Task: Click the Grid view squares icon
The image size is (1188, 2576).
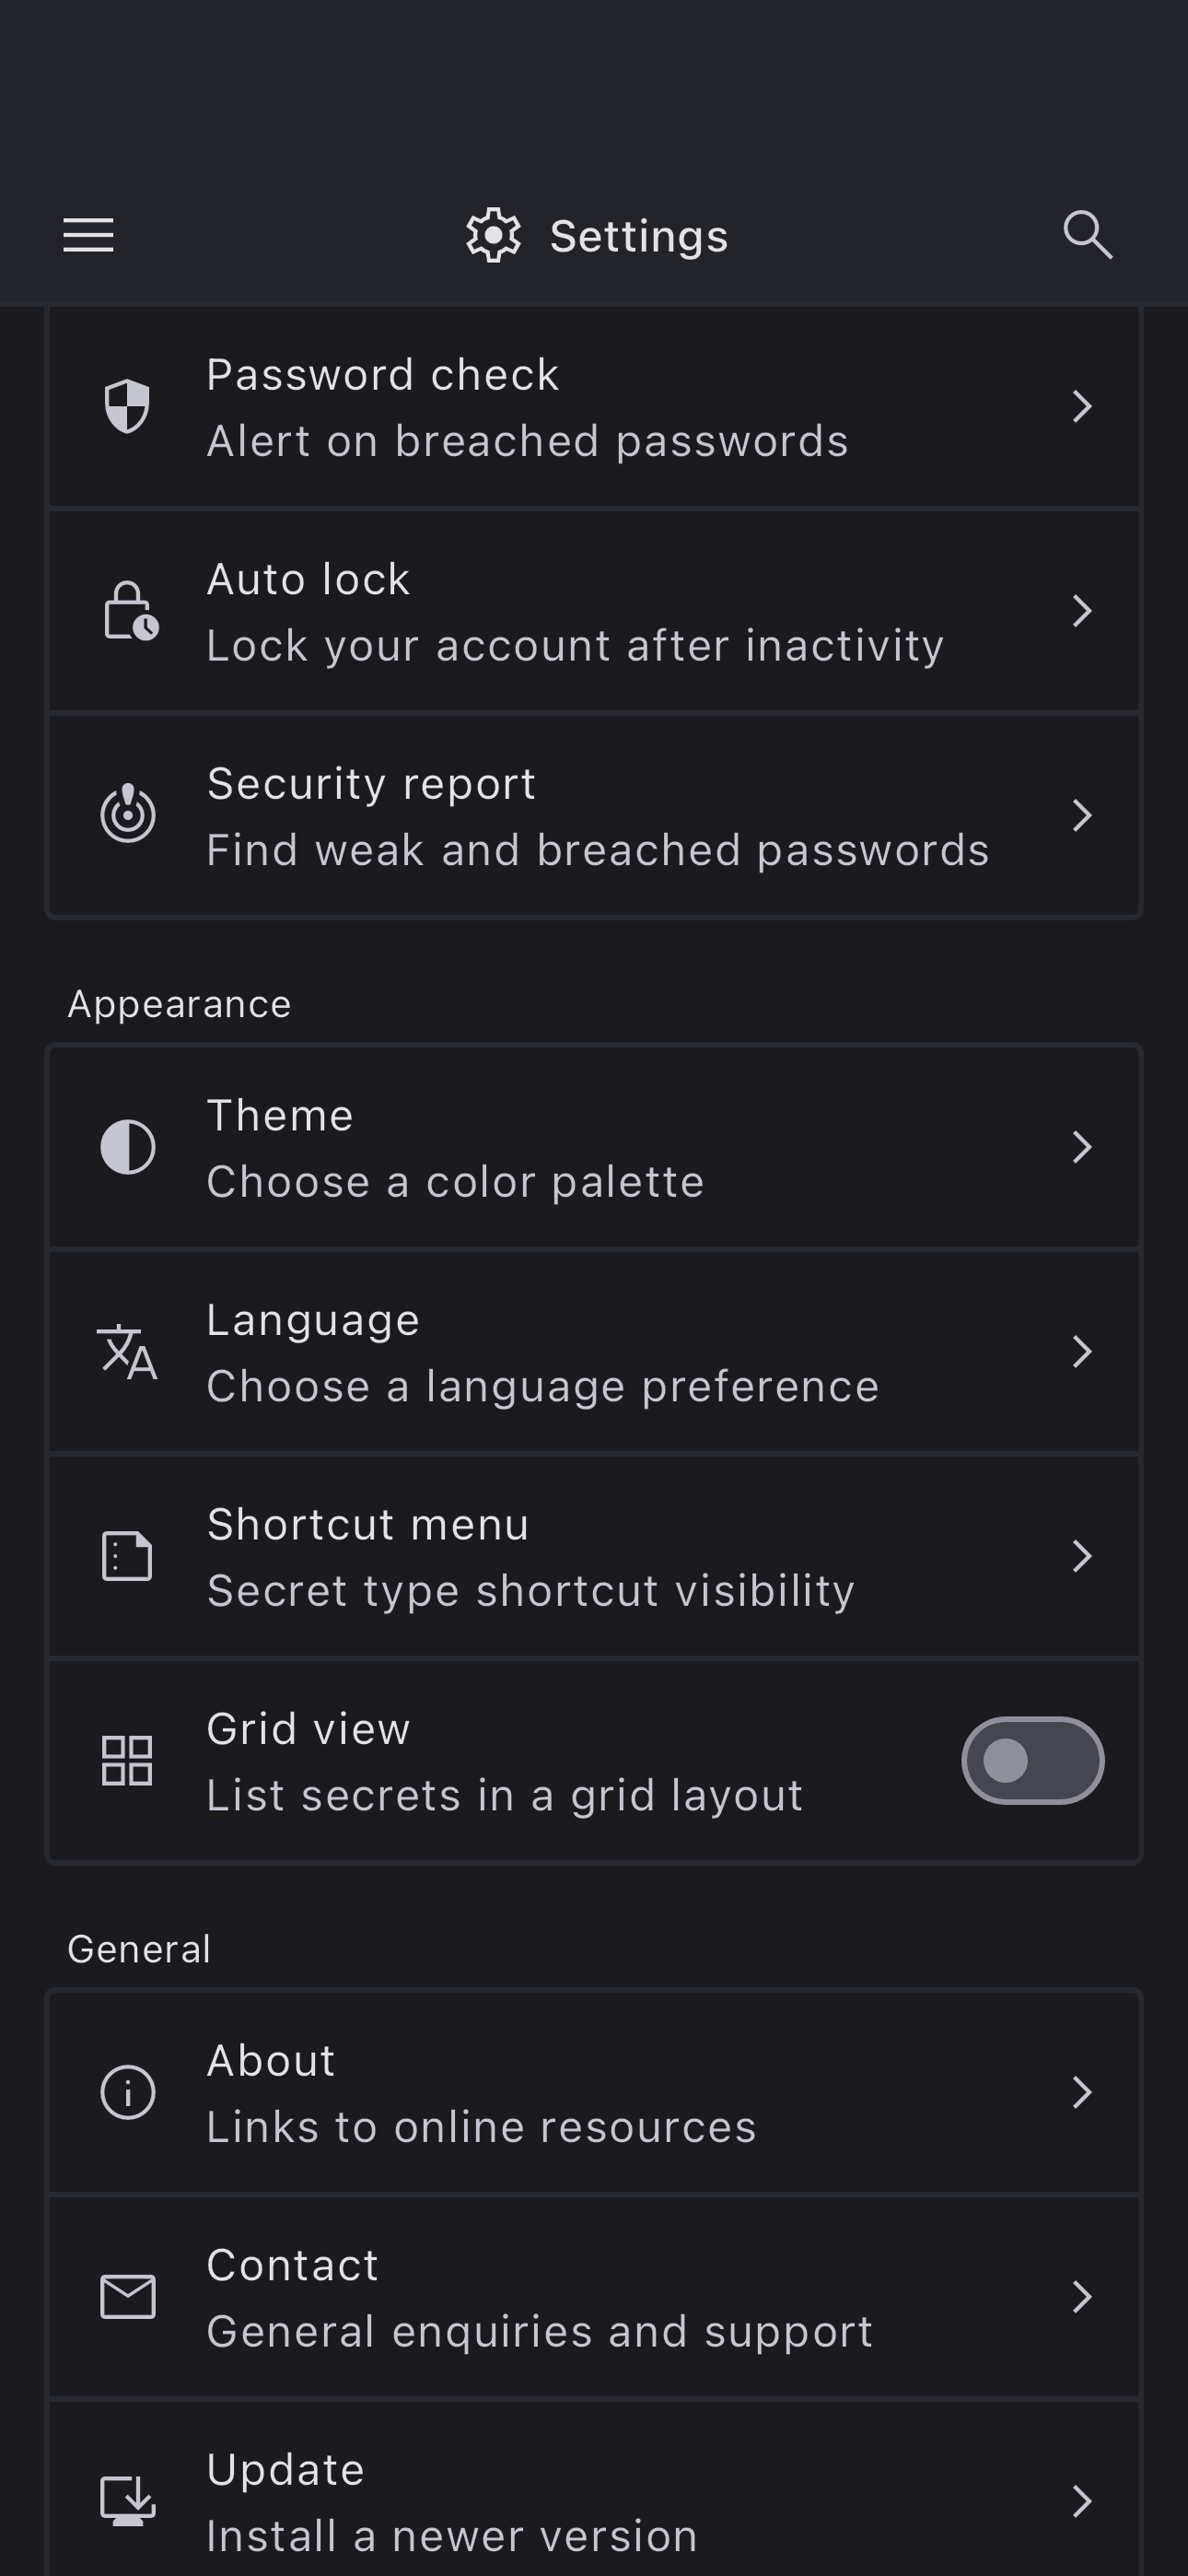Action: [x=128, y=1760]
